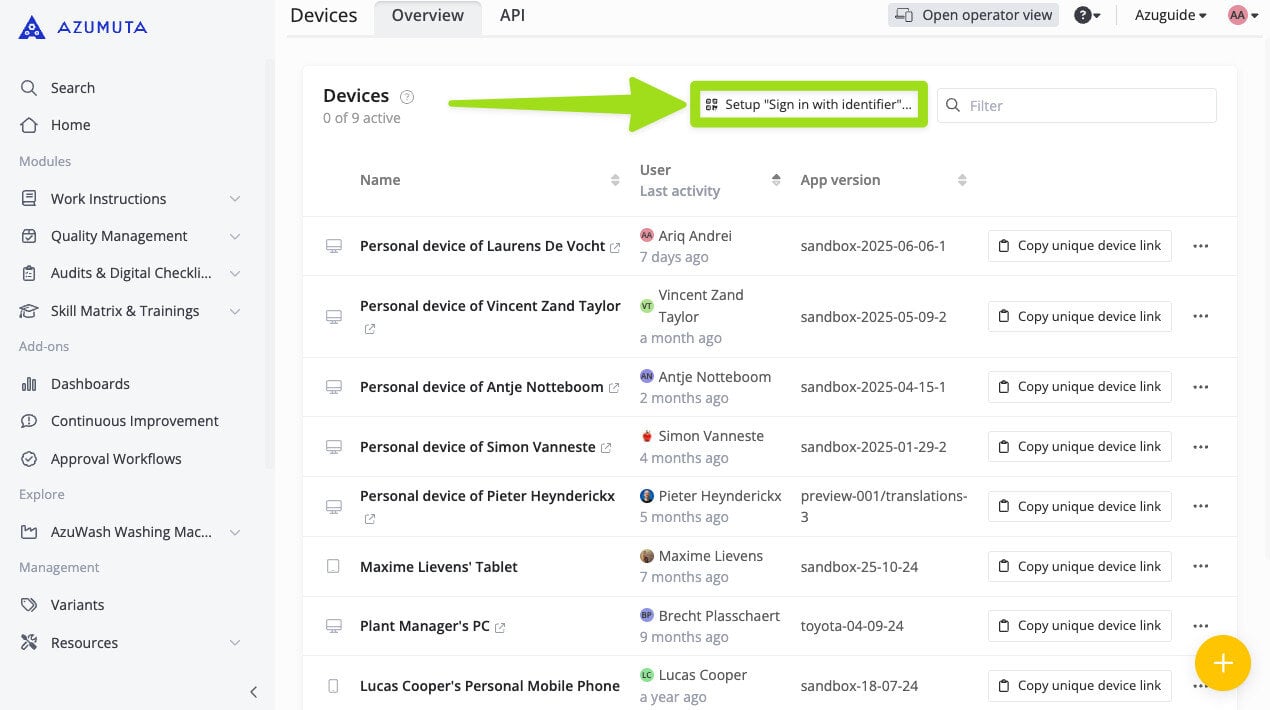Open external link for Laurens De Vocht device
1270x710 pixels.
615,247
